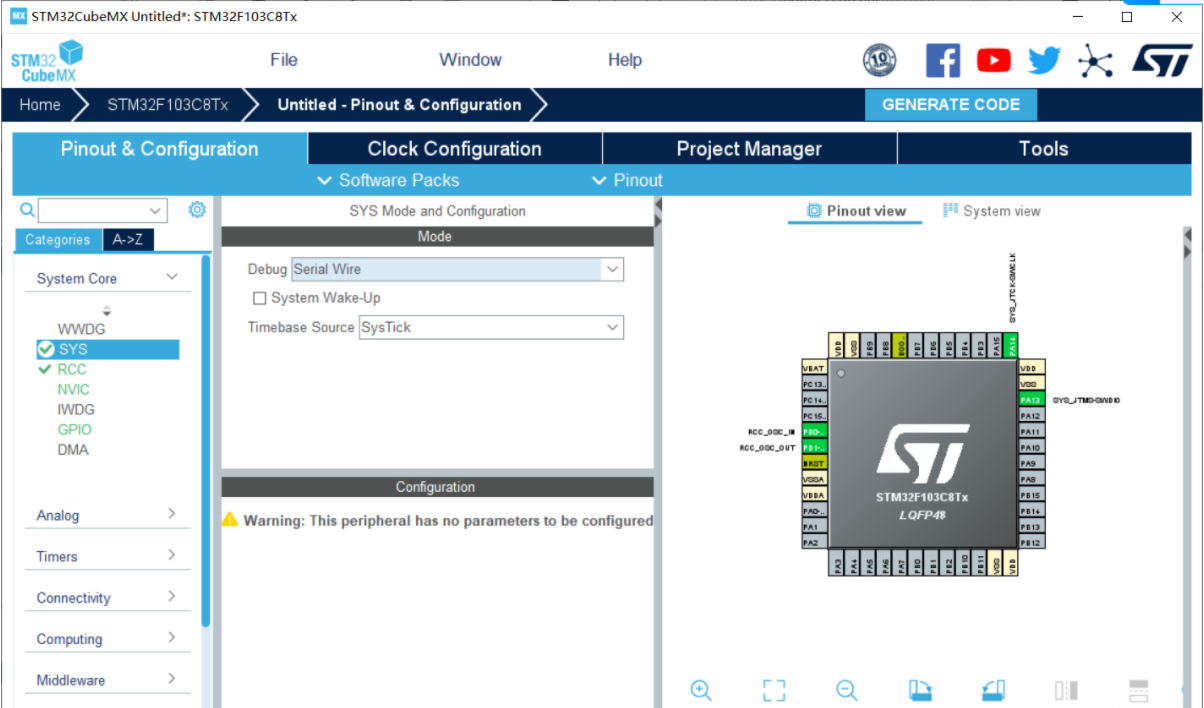Zoom in on the pinout view
Image resolution: width=1204 pixels, height=708 pixels.
[x=701, y=690]
